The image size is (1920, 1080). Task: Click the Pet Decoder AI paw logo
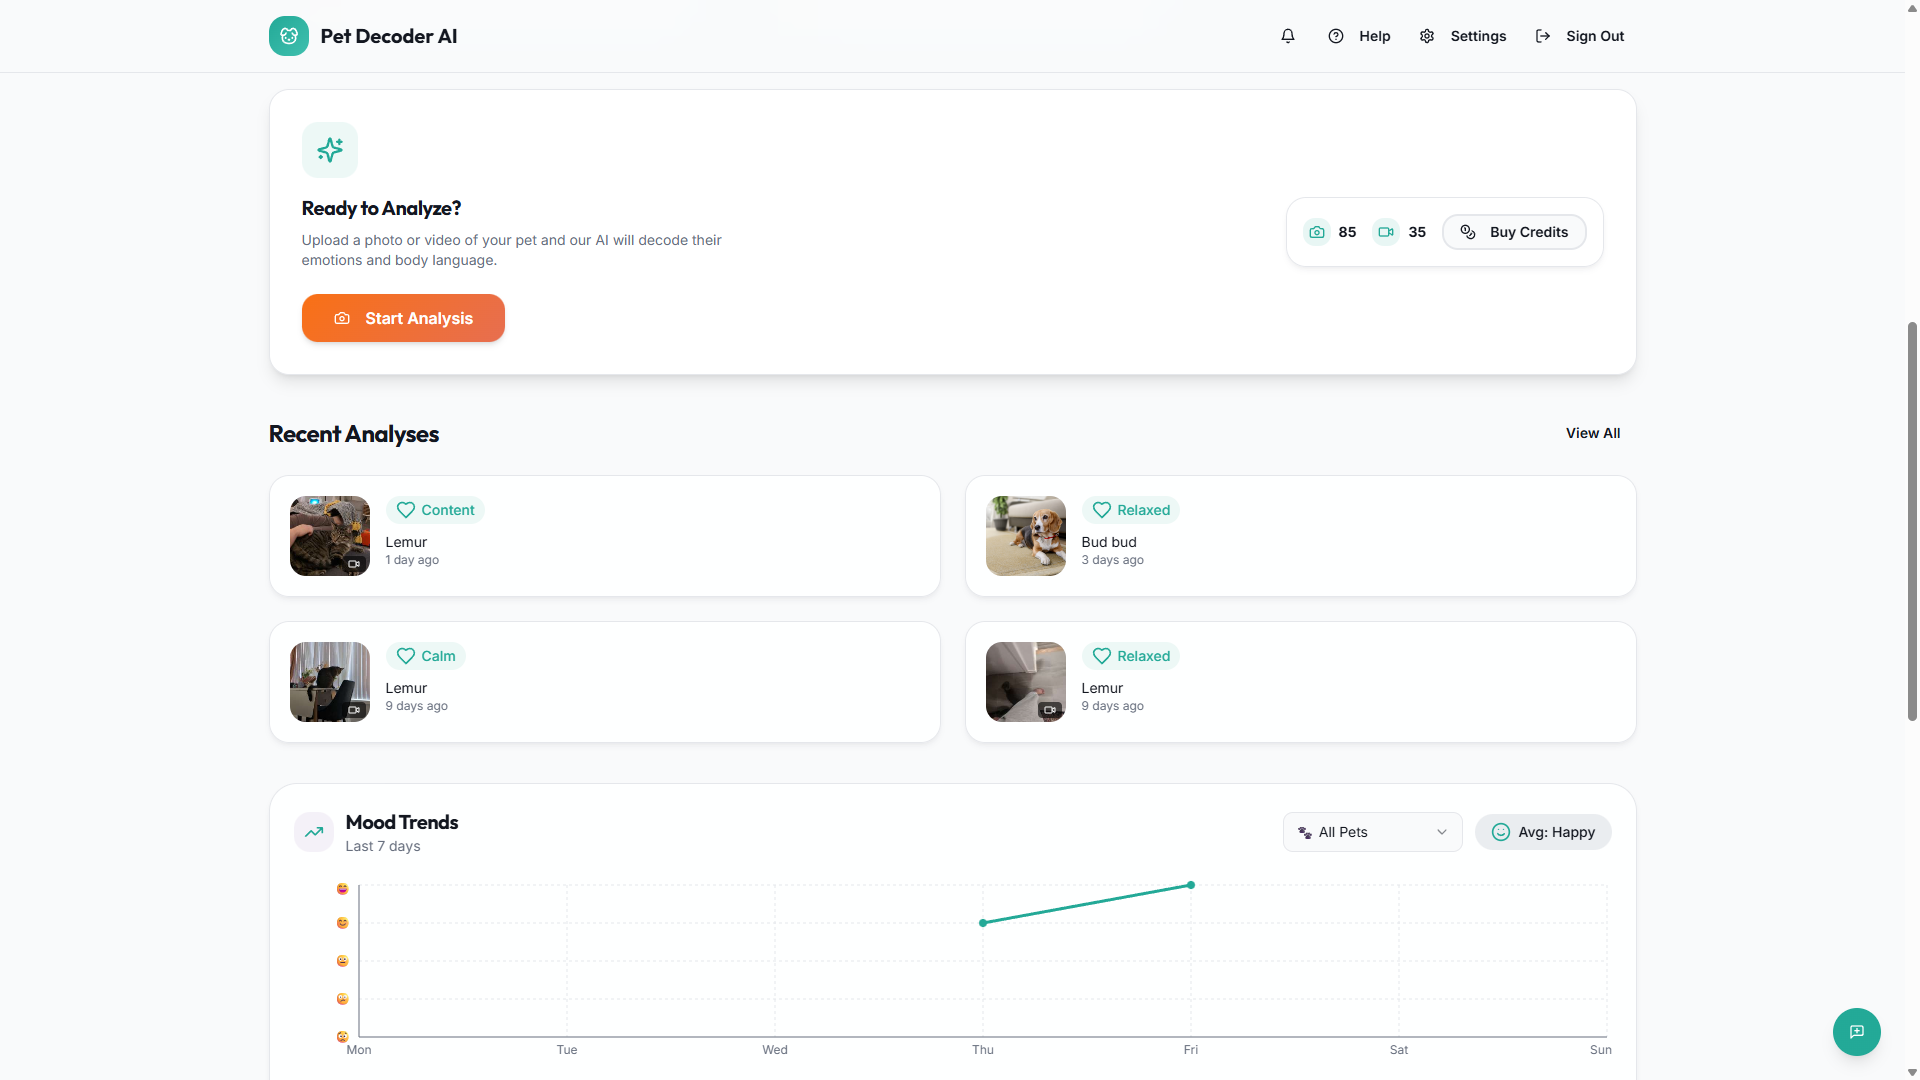(288, 36)
